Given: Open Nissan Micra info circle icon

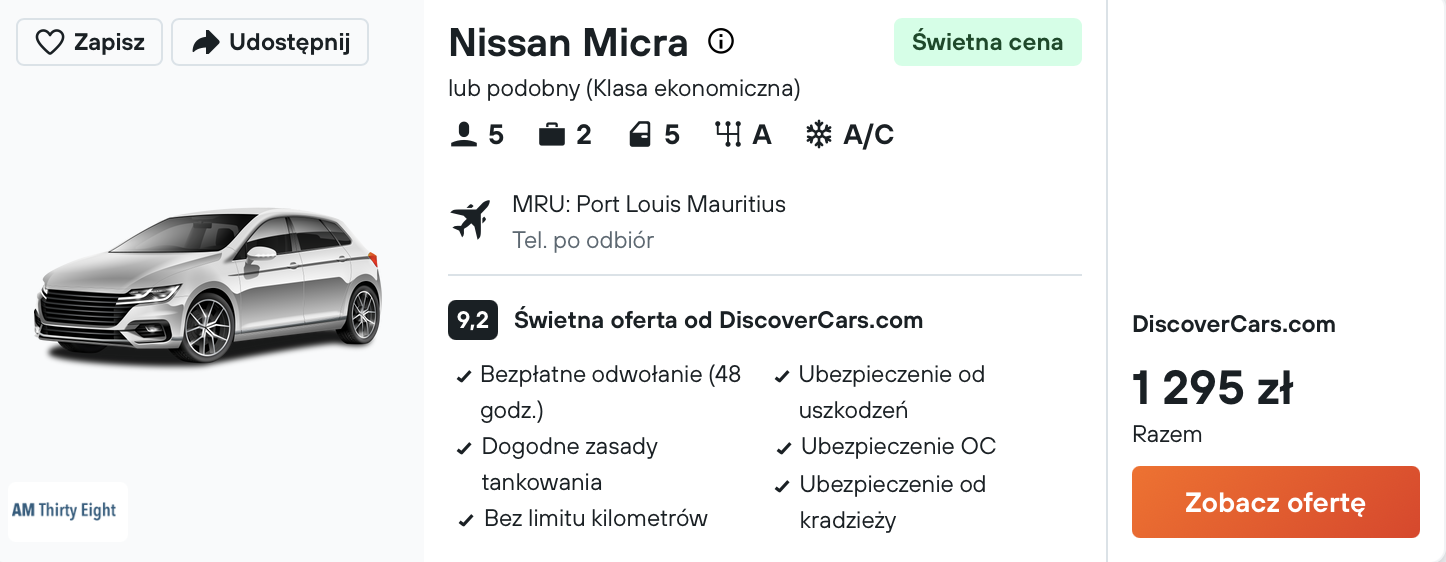Looking at the screenshot, I should tap(721, 41).
